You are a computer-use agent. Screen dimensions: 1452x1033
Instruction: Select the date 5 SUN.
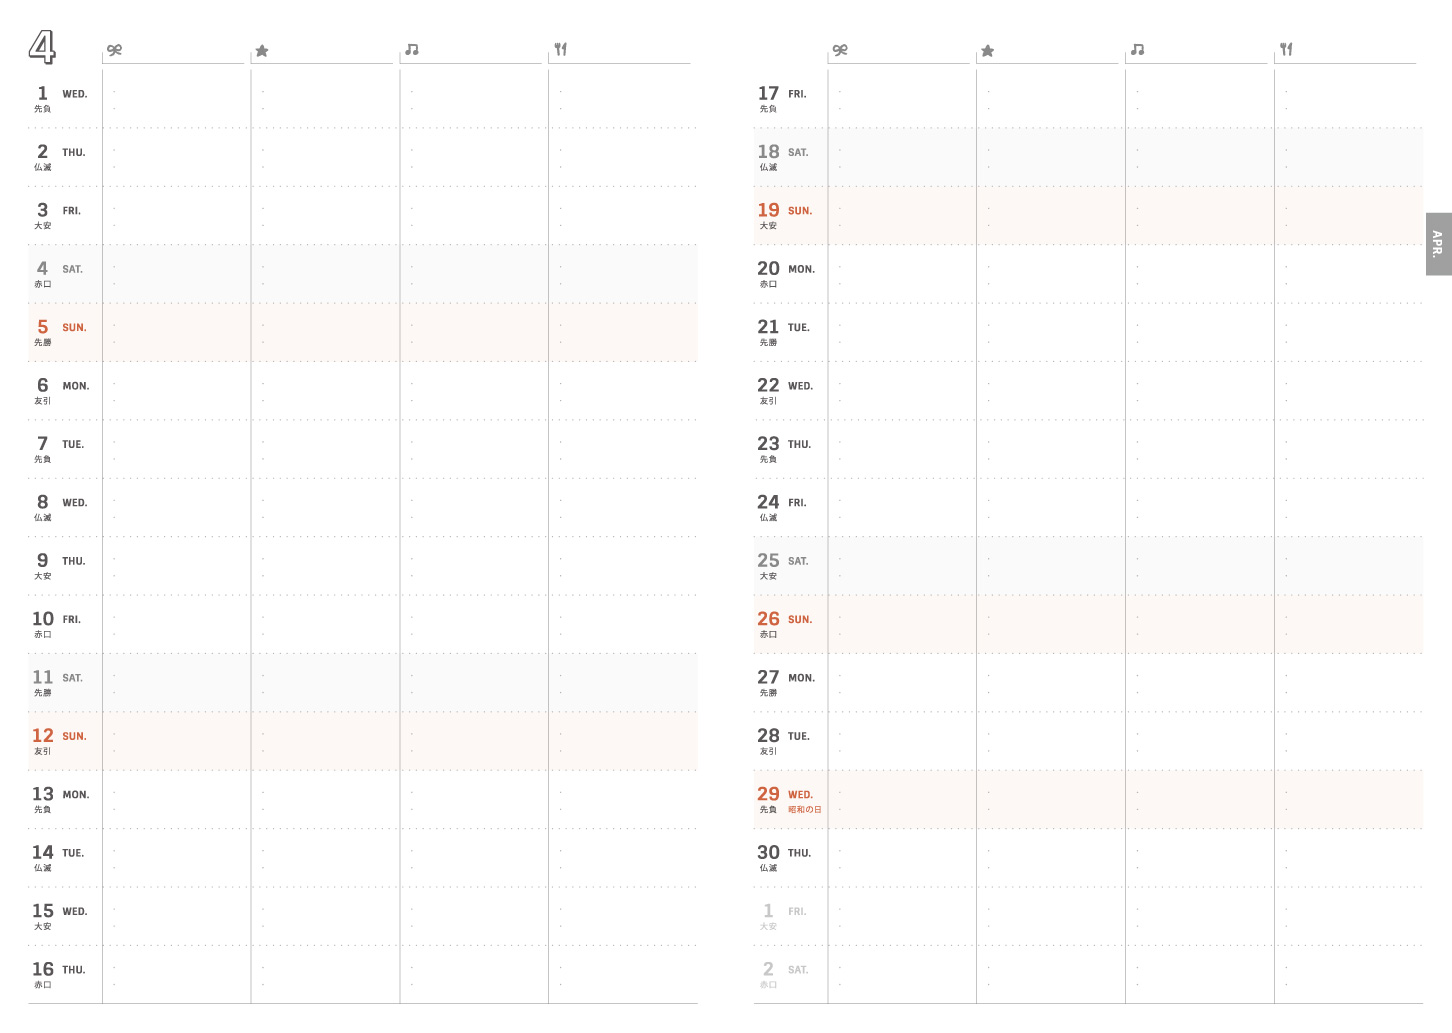pos(61,328)
